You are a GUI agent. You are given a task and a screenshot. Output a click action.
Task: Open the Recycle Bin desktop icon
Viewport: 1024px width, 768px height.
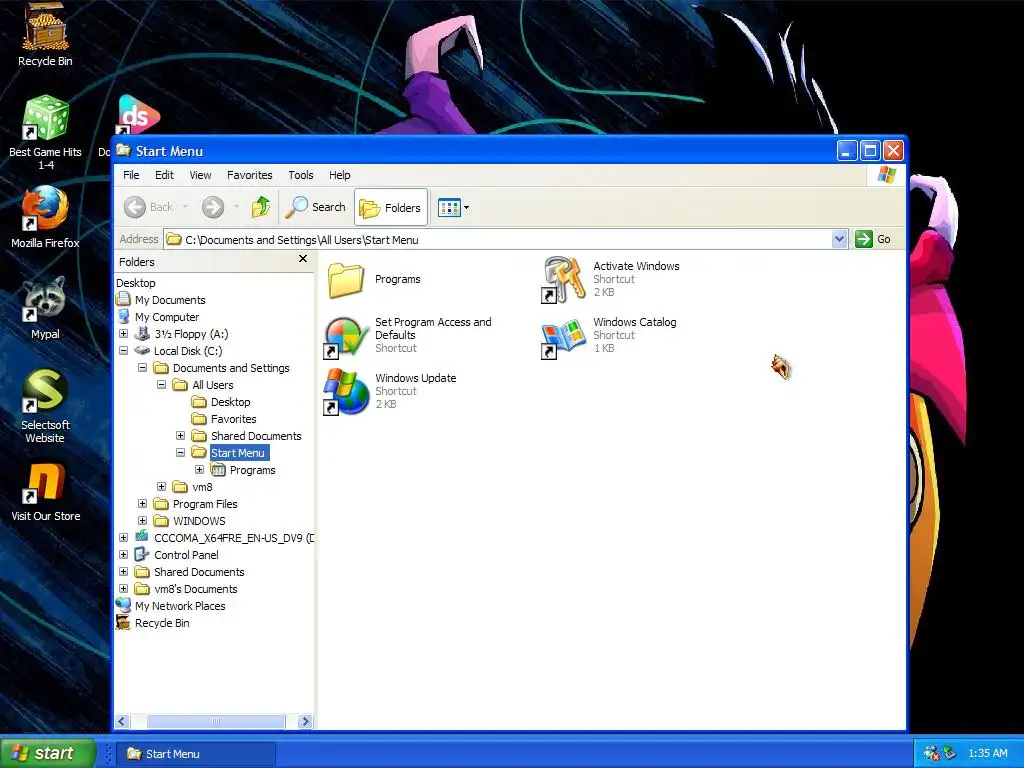(45, 34)
